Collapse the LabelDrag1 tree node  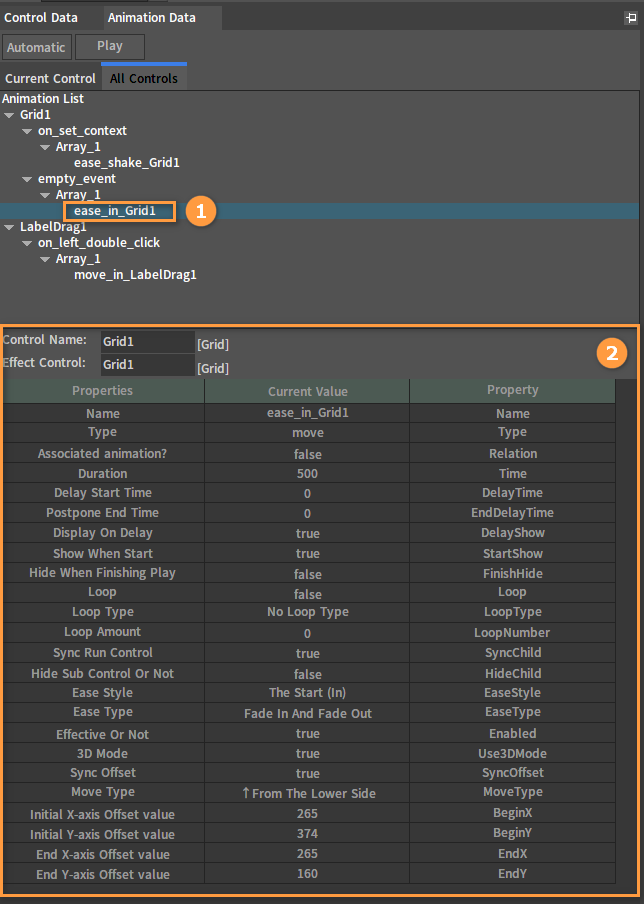pos(10,227)
